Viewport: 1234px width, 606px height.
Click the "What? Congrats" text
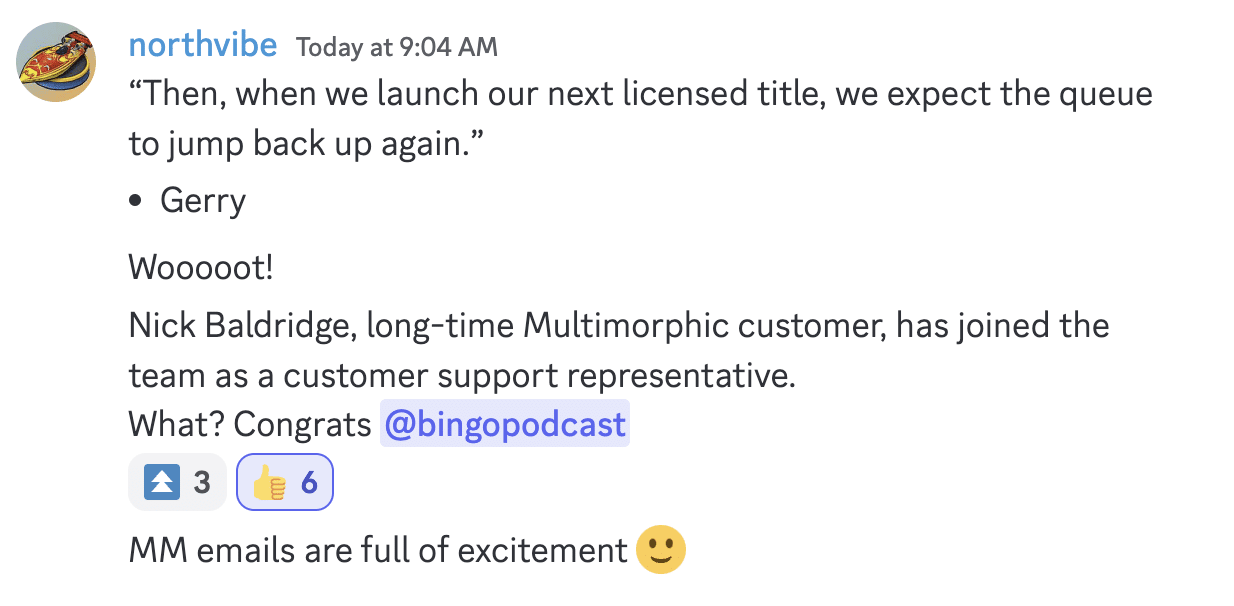(250, 425)
